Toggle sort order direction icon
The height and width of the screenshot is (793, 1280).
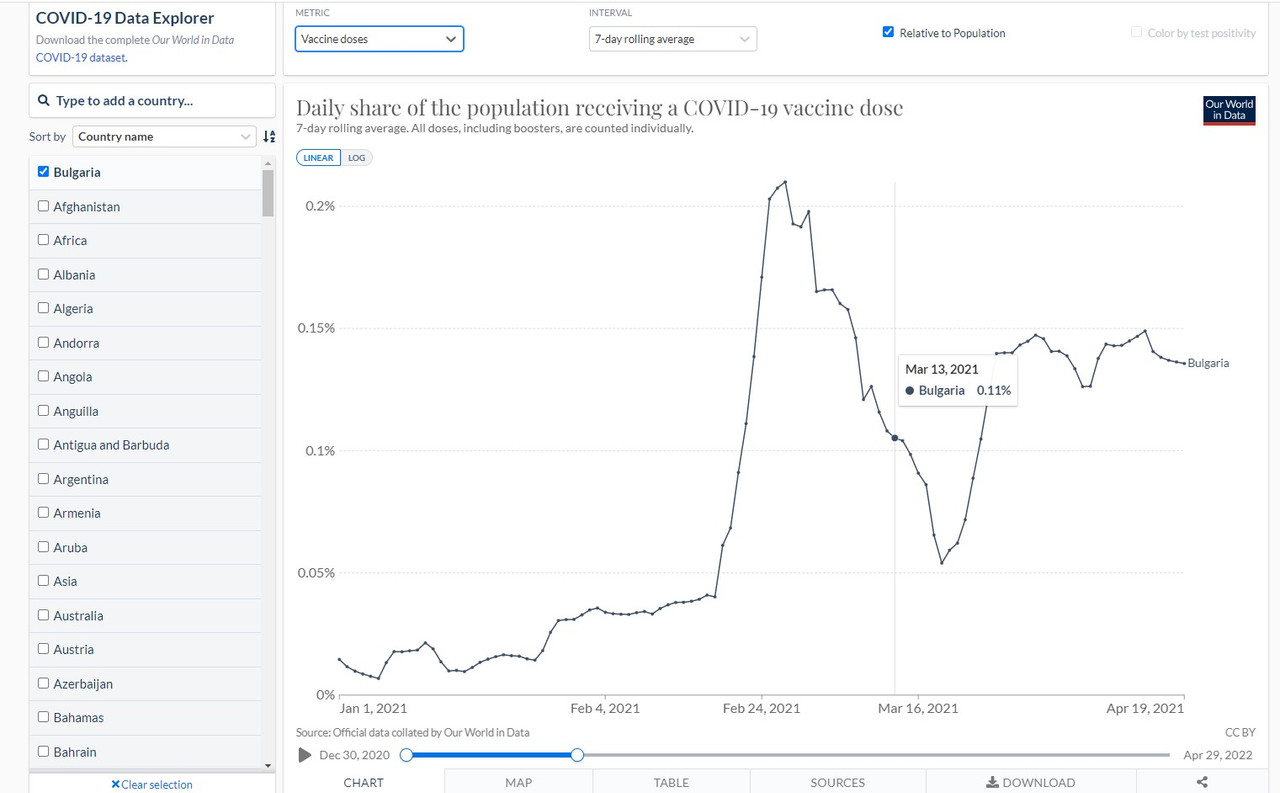coord(269,137)
